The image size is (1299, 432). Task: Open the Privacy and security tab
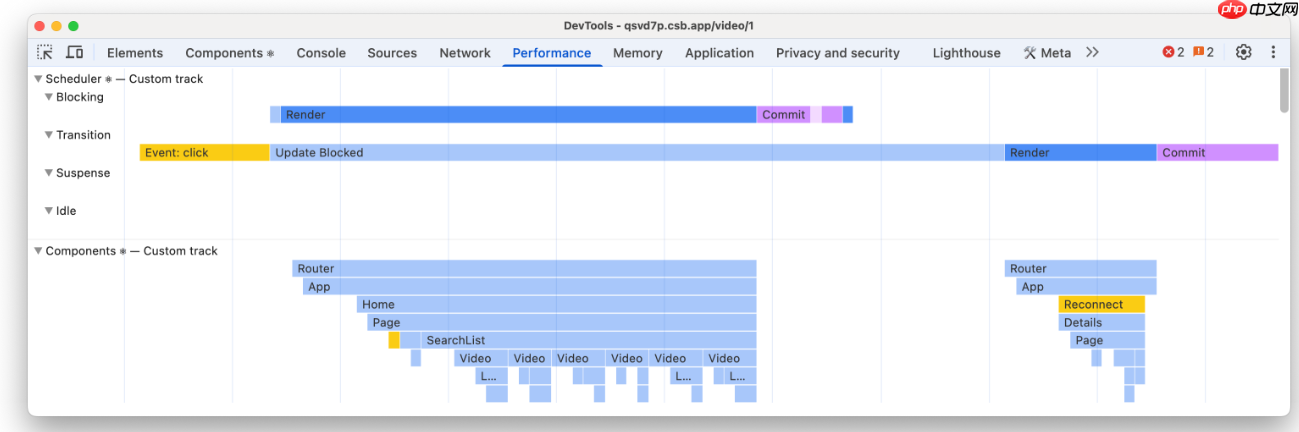point(838,53)
